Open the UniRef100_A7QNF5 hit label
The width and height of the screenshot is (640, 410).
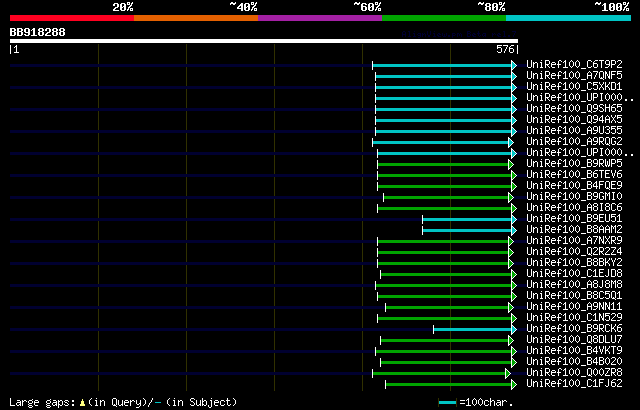(574, 75)
